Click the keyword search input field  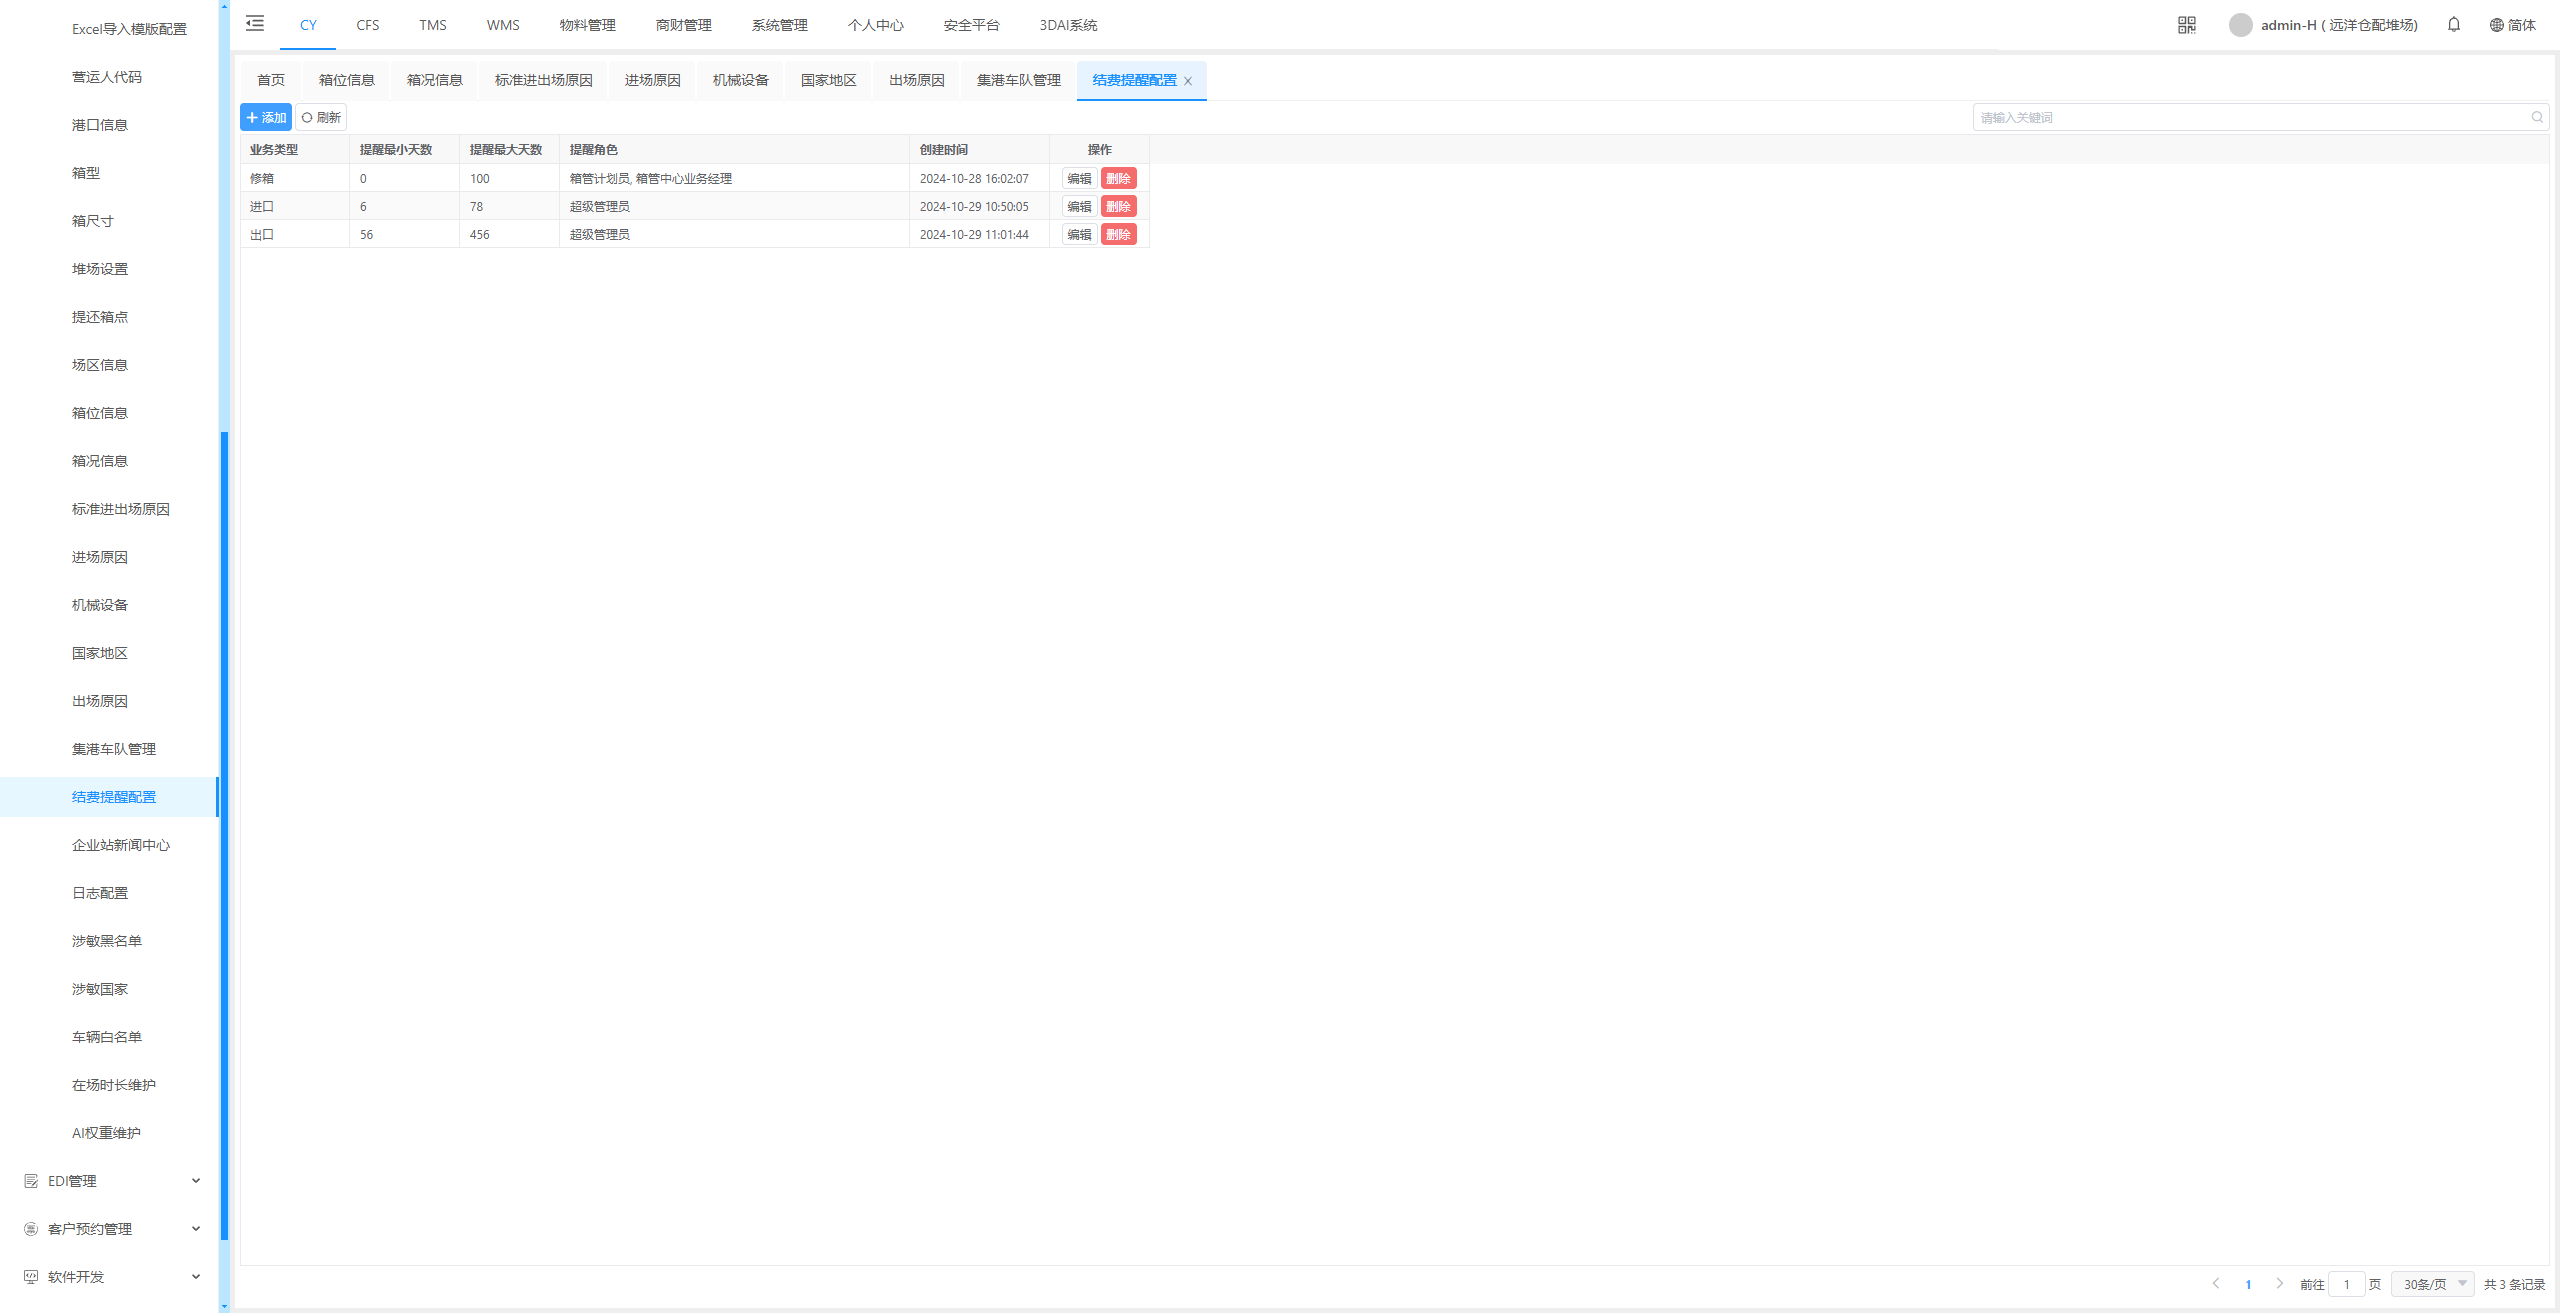pos(2250,117)
